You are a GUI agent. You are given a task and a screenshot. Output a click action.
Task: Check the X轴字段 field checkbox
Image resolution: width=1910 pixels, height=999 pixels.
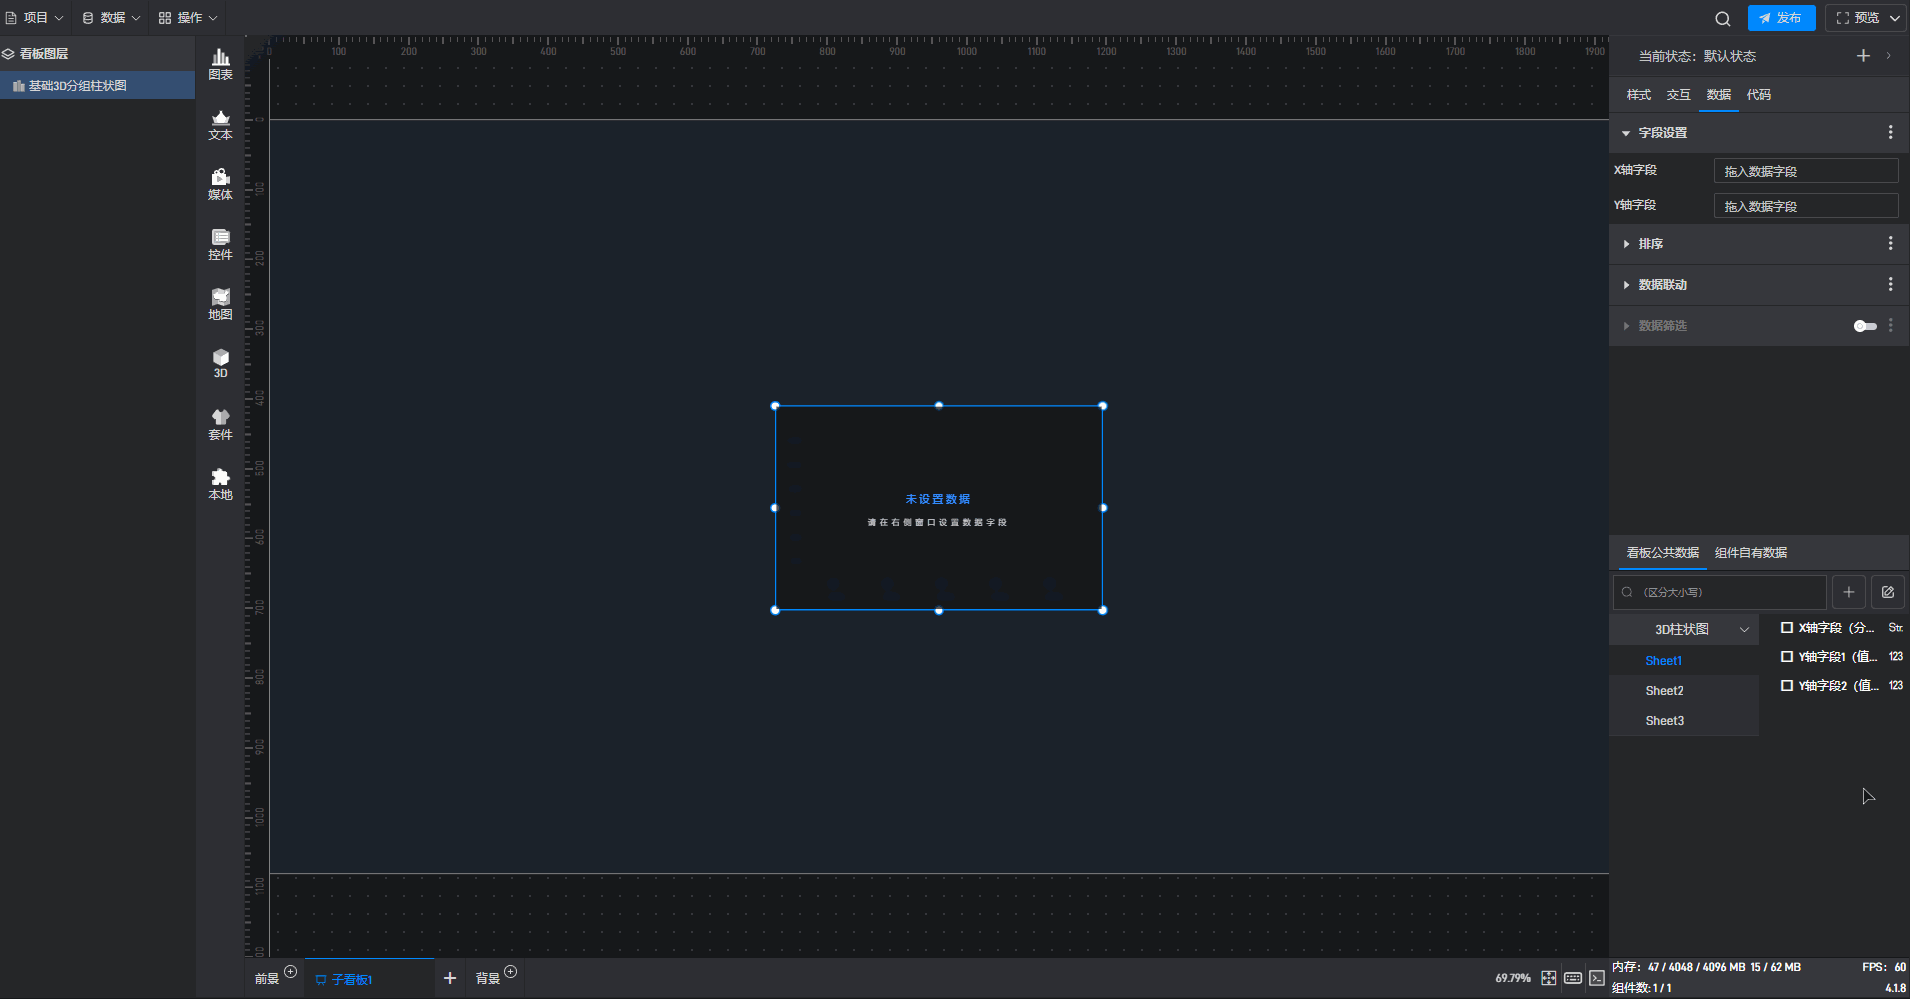pyautogui.click(x=1787, y=628)
